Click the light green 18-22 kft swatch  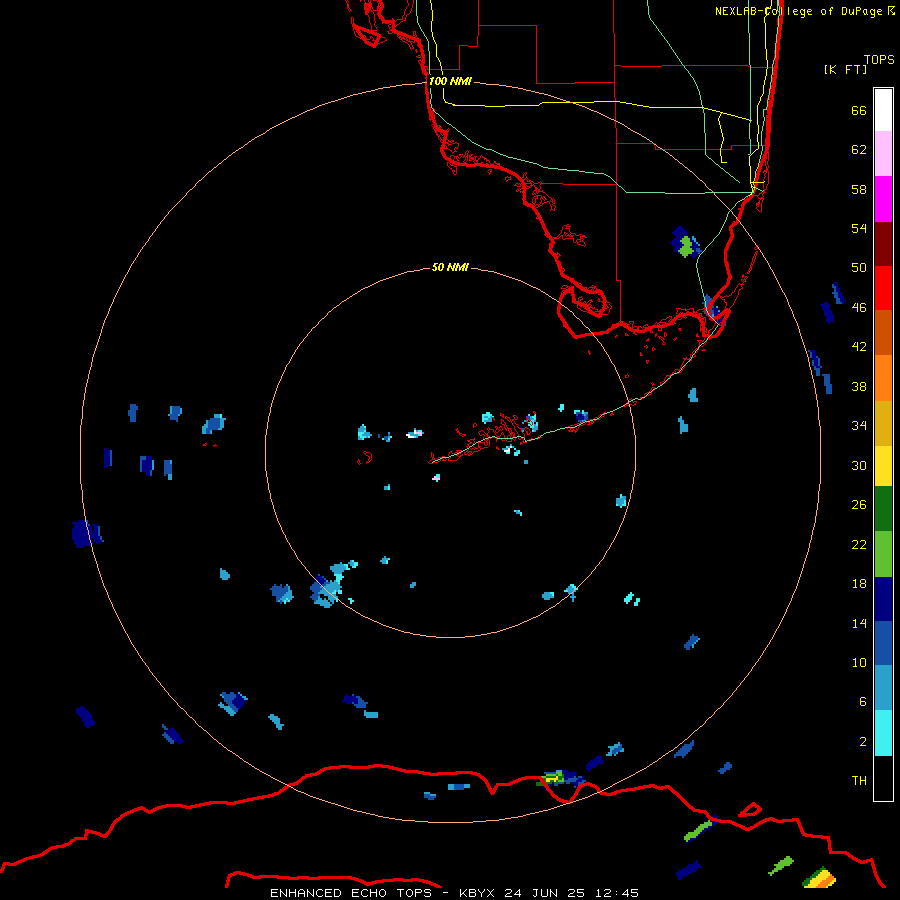pos(883,554)
